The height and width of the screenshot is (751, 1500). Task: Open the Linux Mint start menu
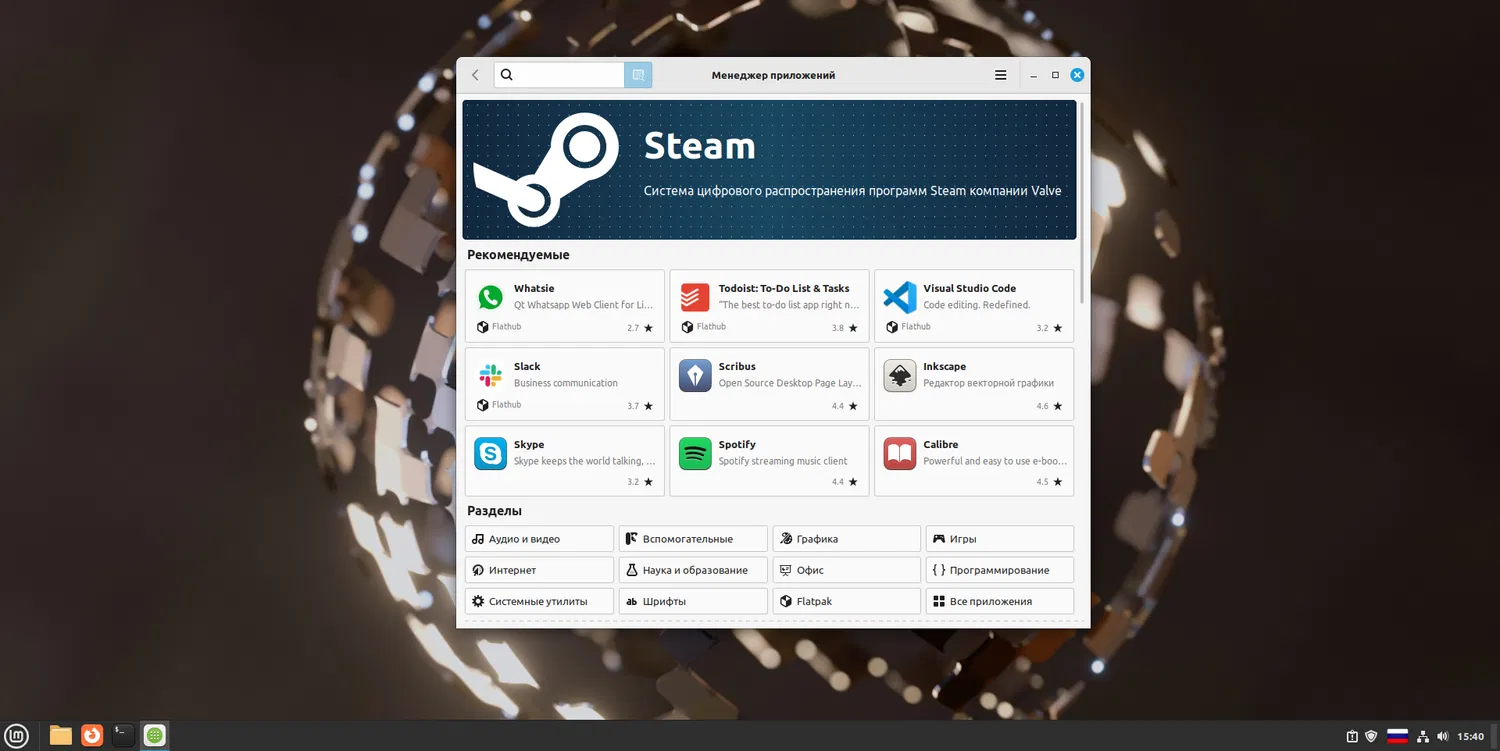[x=17, y=736]
